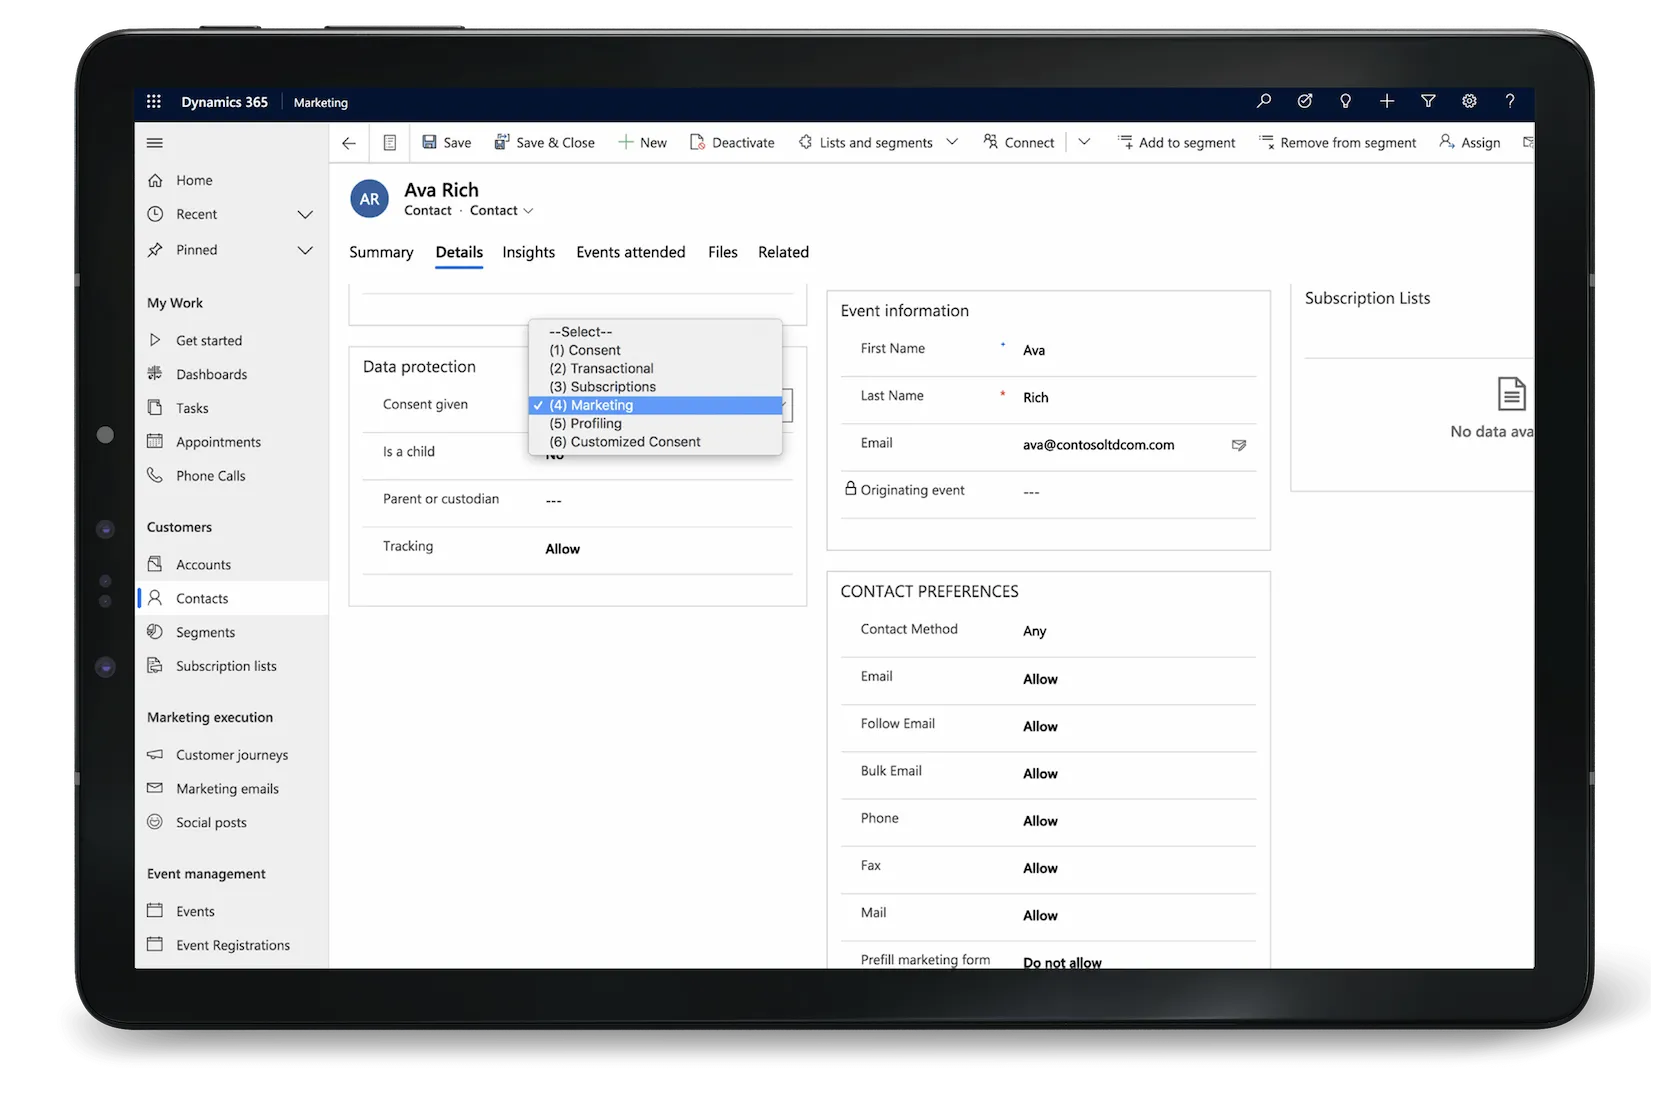Image resolution: width=1680 pixels, height=1100 pixels.
Task: Click the First Name field Ava
Action: pos(1034,350)
